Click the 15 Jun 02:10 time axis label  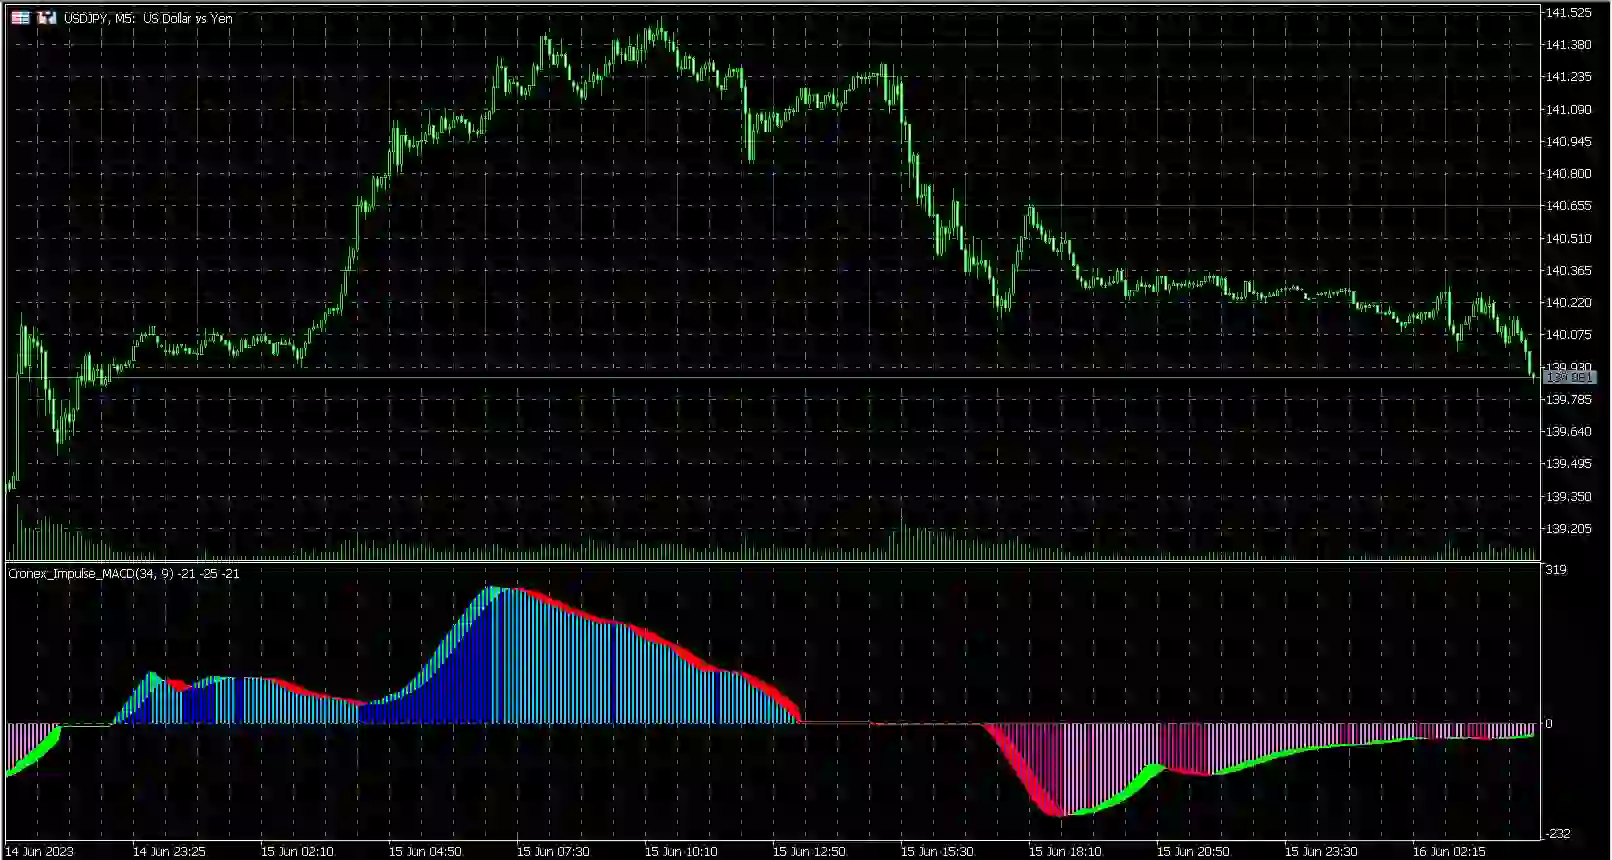click(x=297, y=852)
